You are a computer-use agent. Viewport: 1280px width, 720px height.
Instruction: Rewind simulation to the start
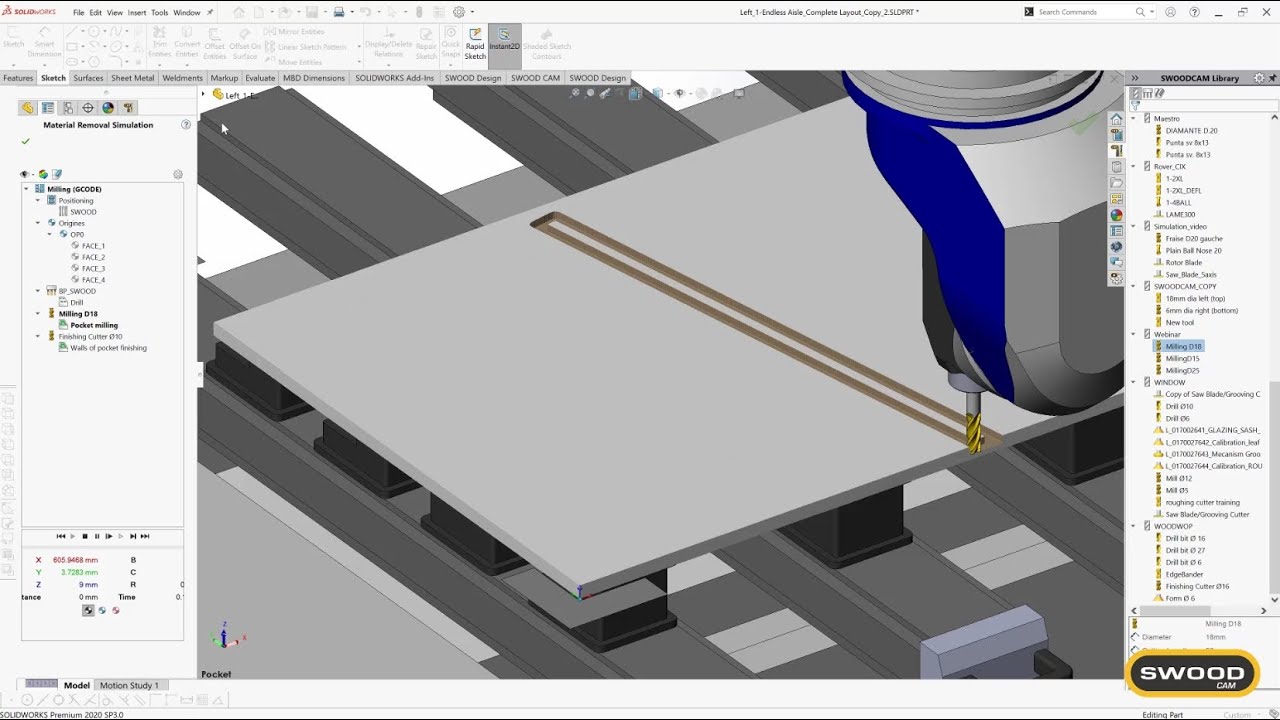pos(60,536)
